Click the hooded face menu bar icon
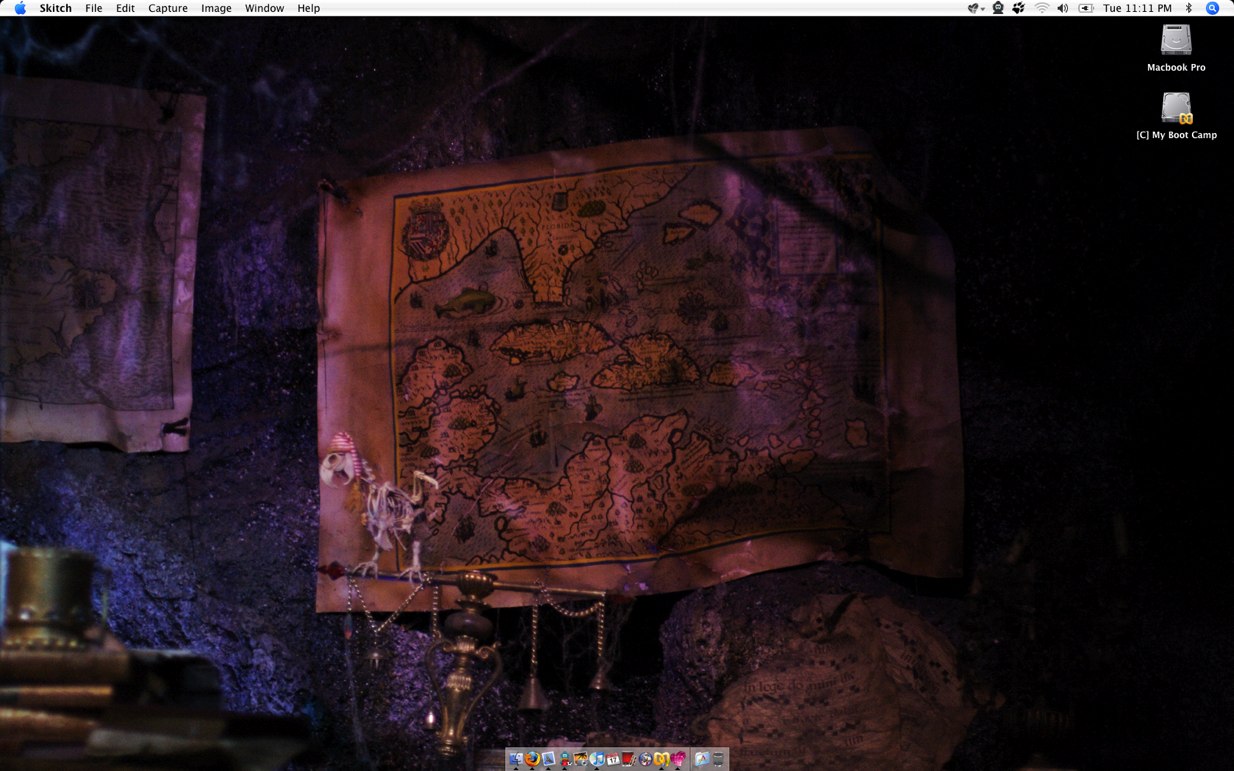The width and height of the screenshot is (1234, 771). tap(998, 8)
